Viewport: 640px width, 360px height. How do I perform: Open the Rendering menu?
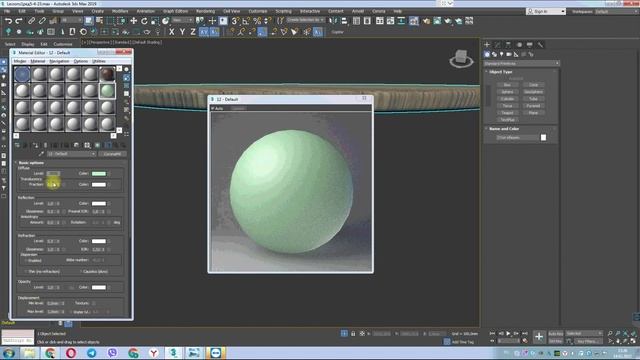(x=205, y=11)
